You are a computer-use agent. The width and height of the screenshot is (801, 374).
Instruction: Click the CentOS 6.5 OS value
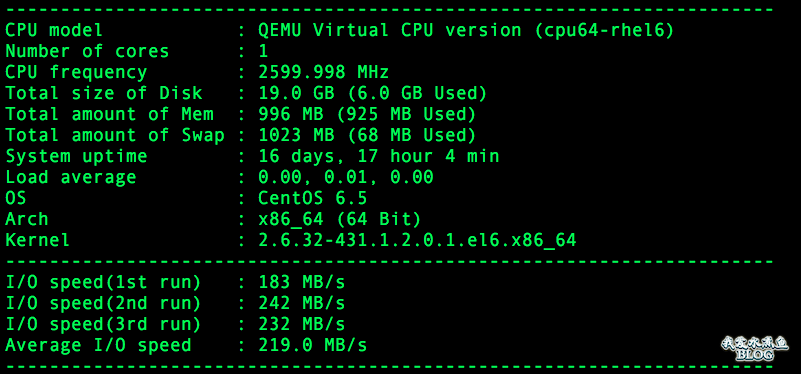313,198
